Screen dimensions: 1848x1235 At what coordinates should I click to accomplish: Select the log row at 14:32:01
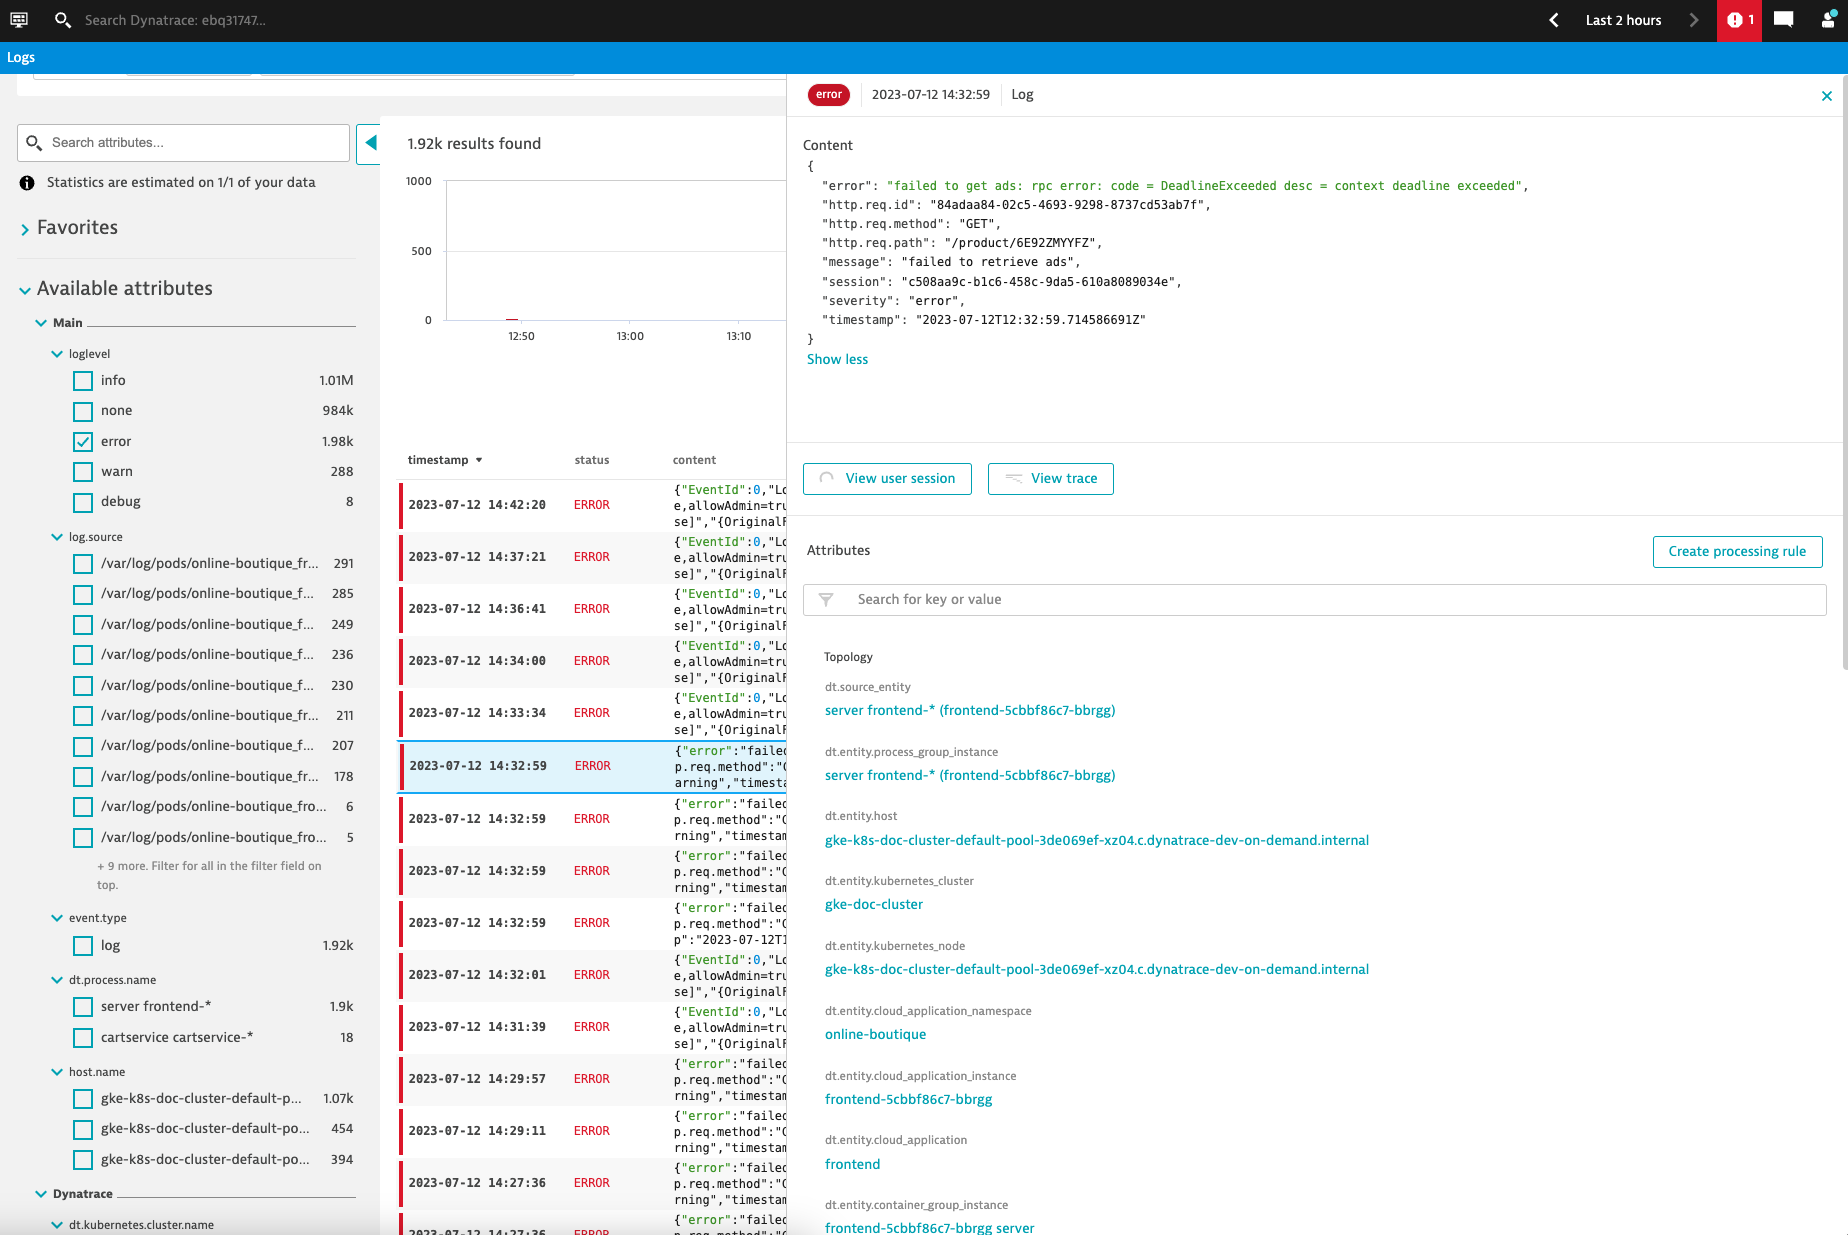click(x=593, y=976)
